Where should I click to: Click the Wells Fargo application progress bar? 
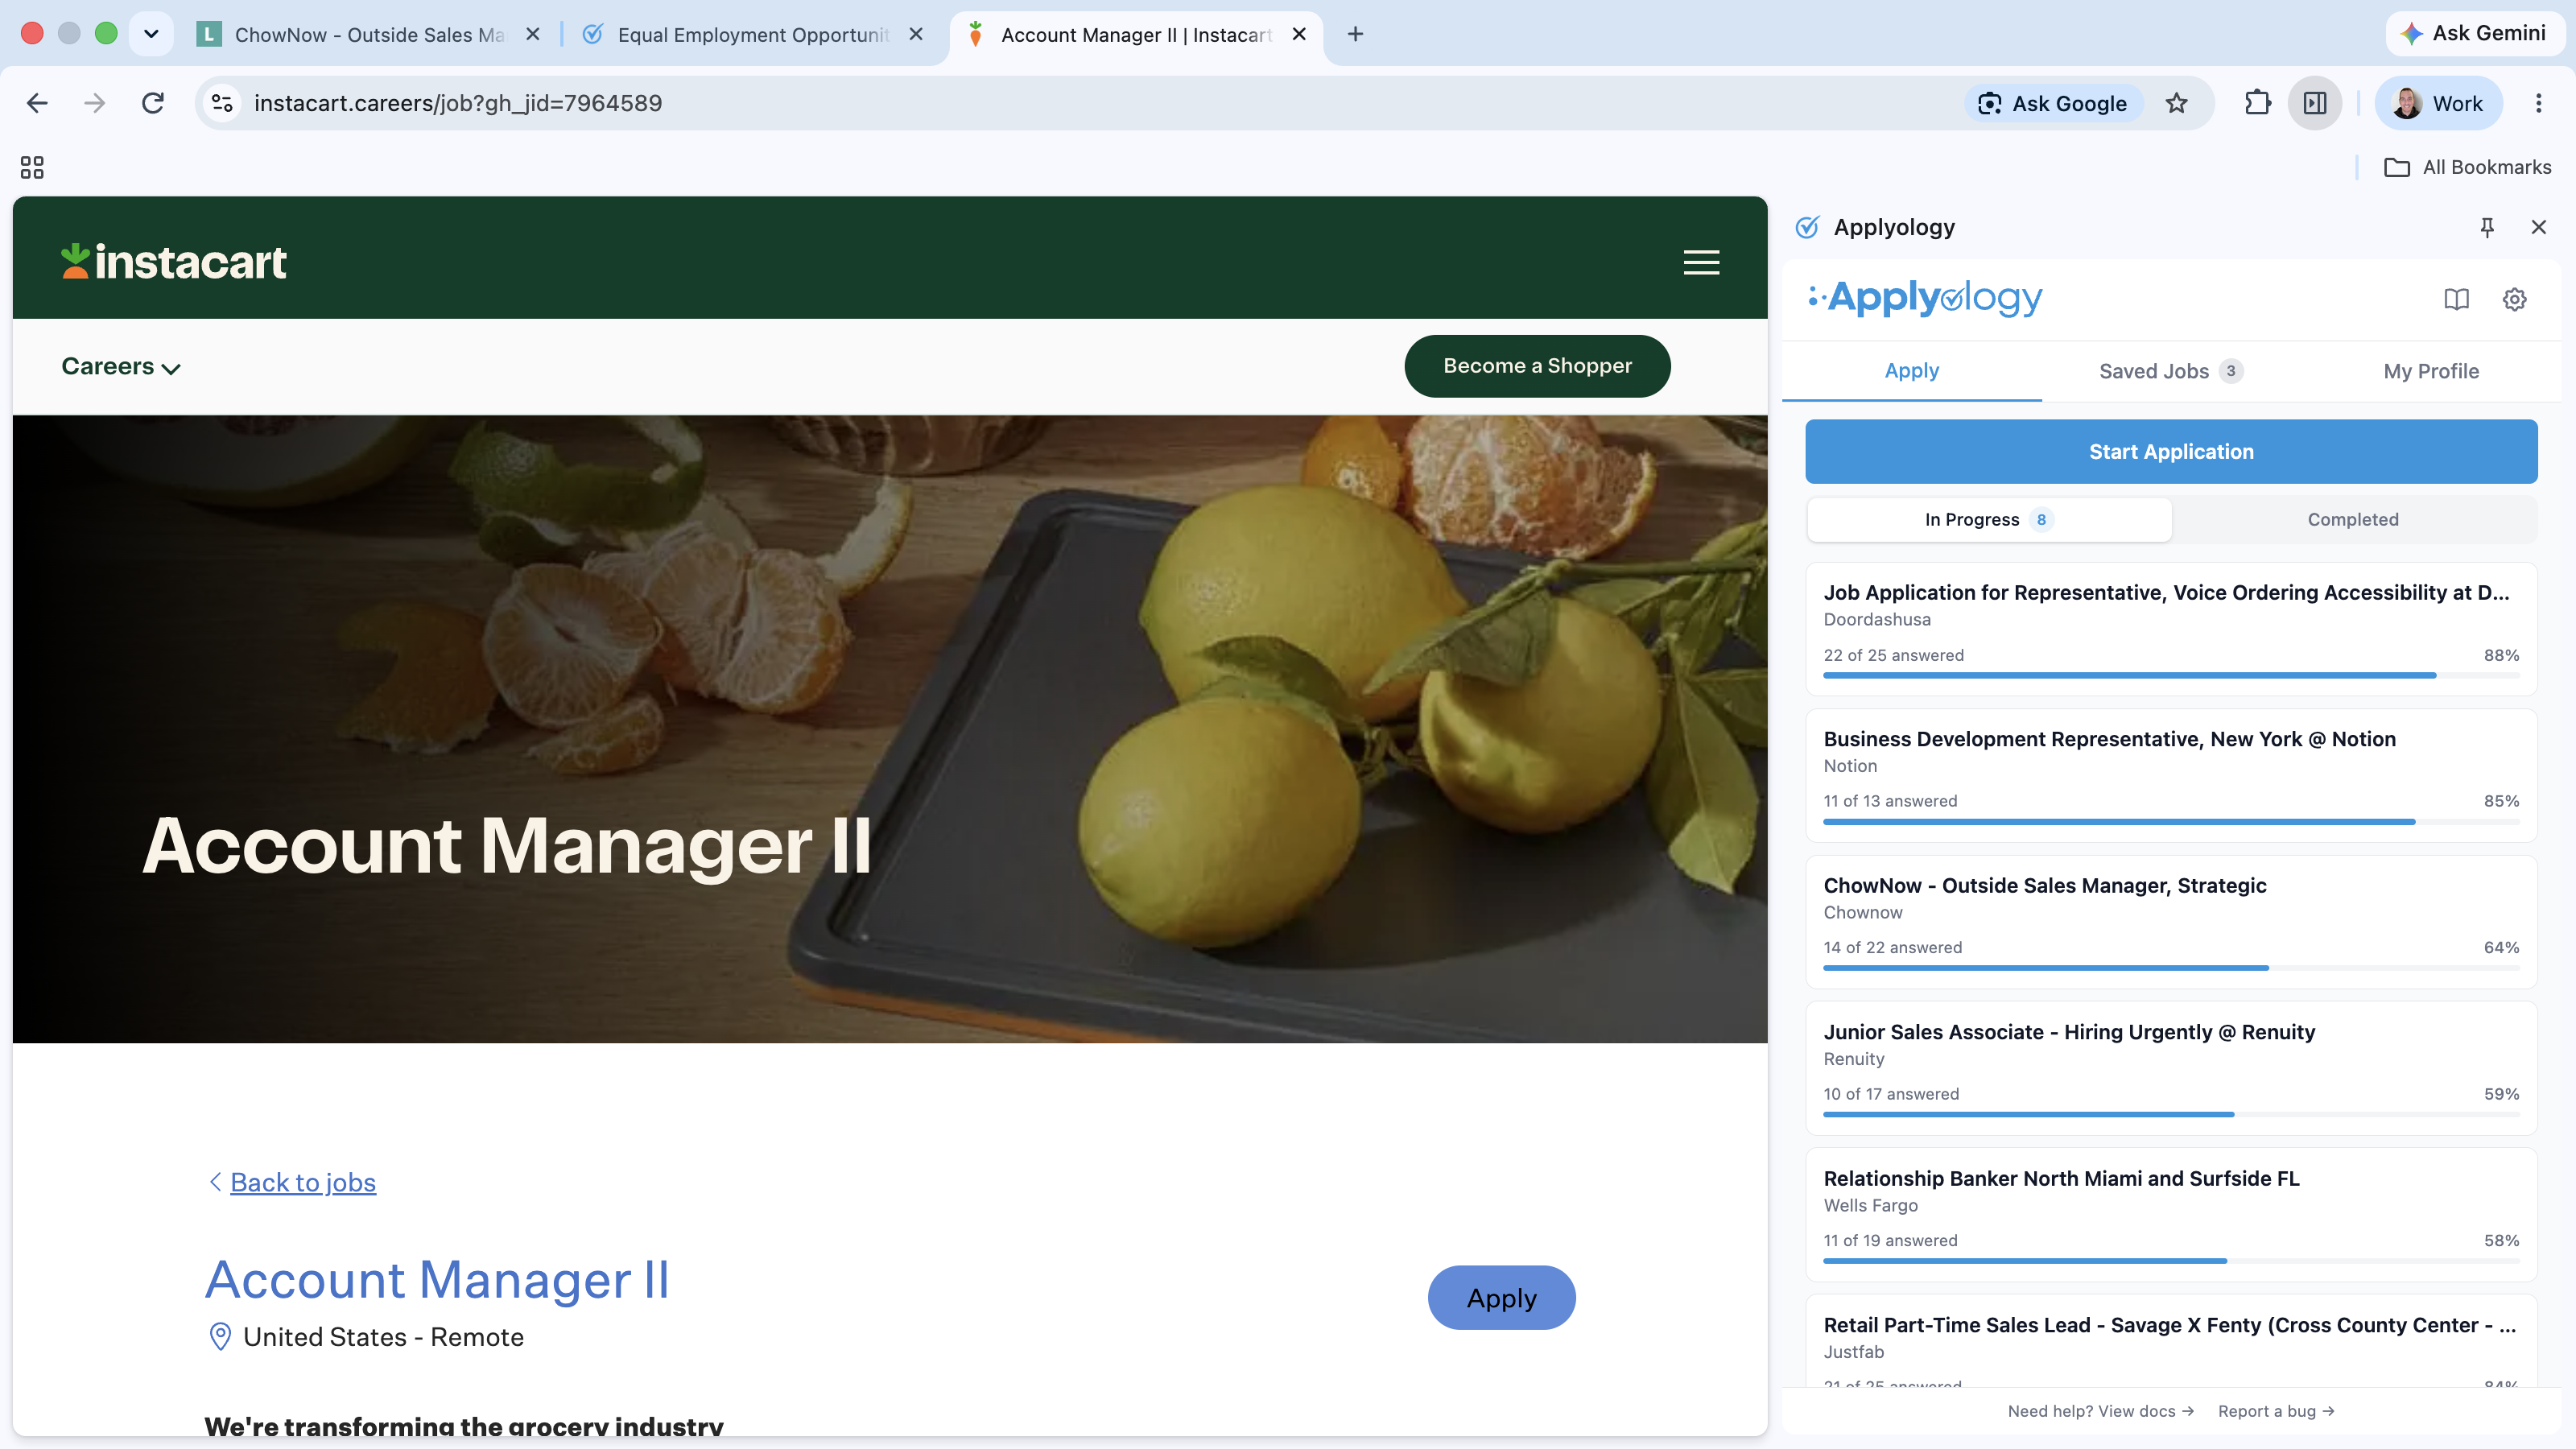click(x=2171, y=1261)
